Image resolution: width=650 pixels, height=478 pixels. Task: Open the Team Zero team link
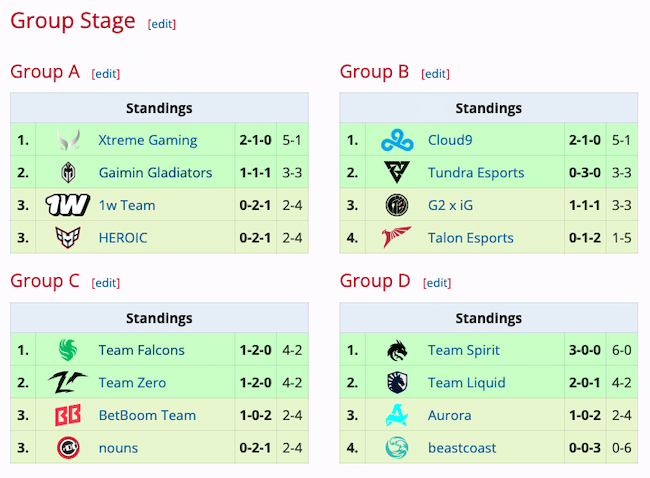coord(132,383)
